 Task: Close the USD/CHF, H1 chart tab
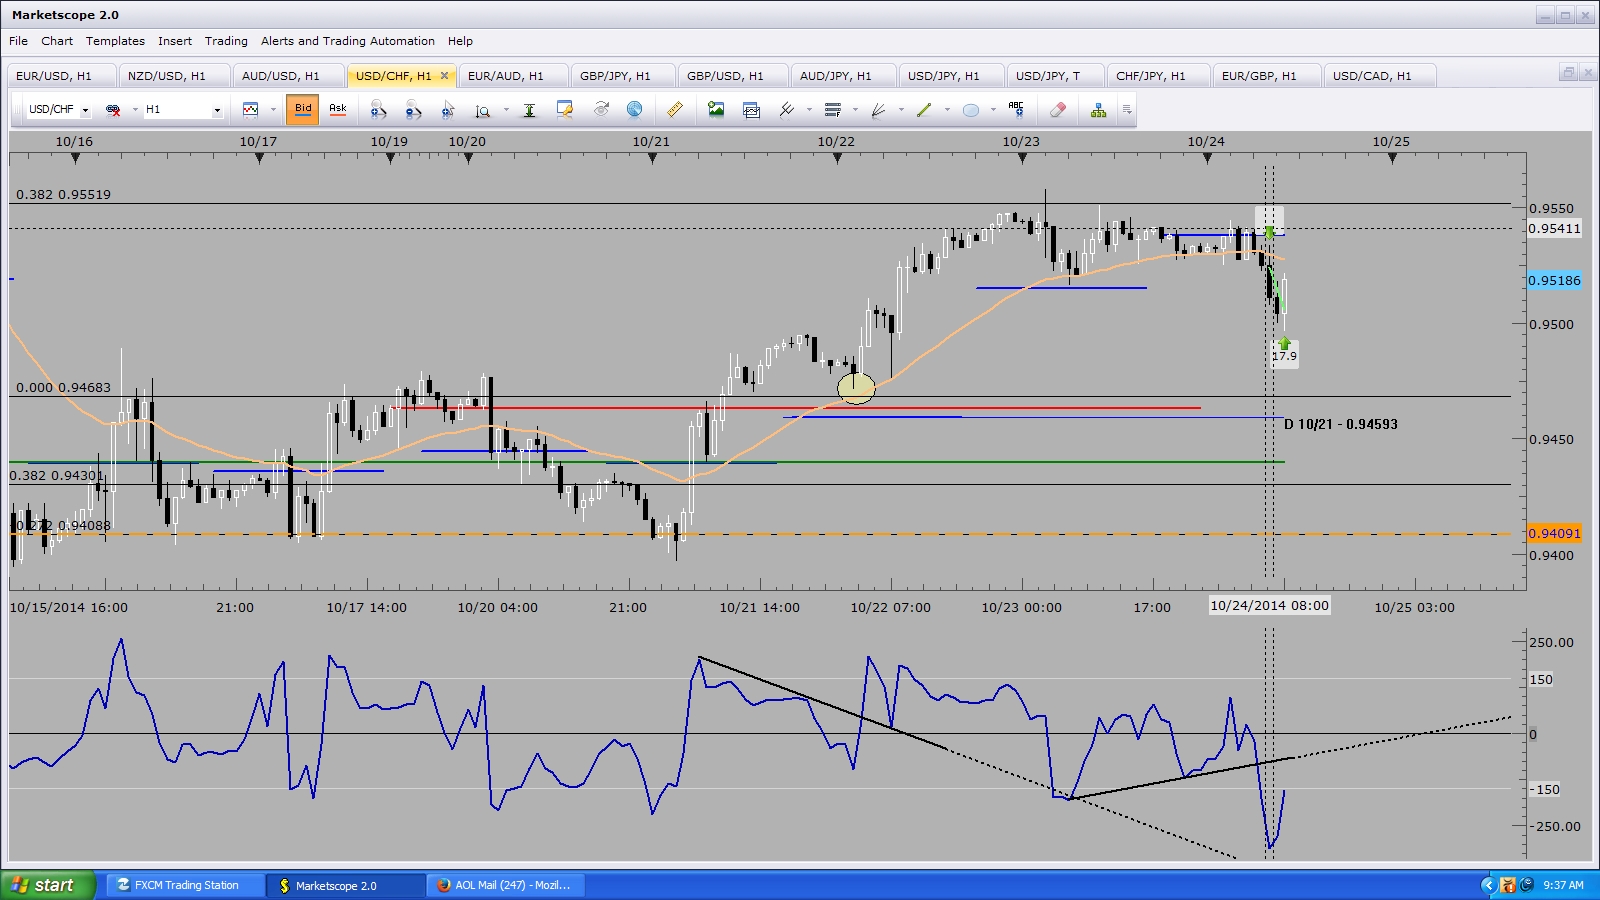[445, 76]
